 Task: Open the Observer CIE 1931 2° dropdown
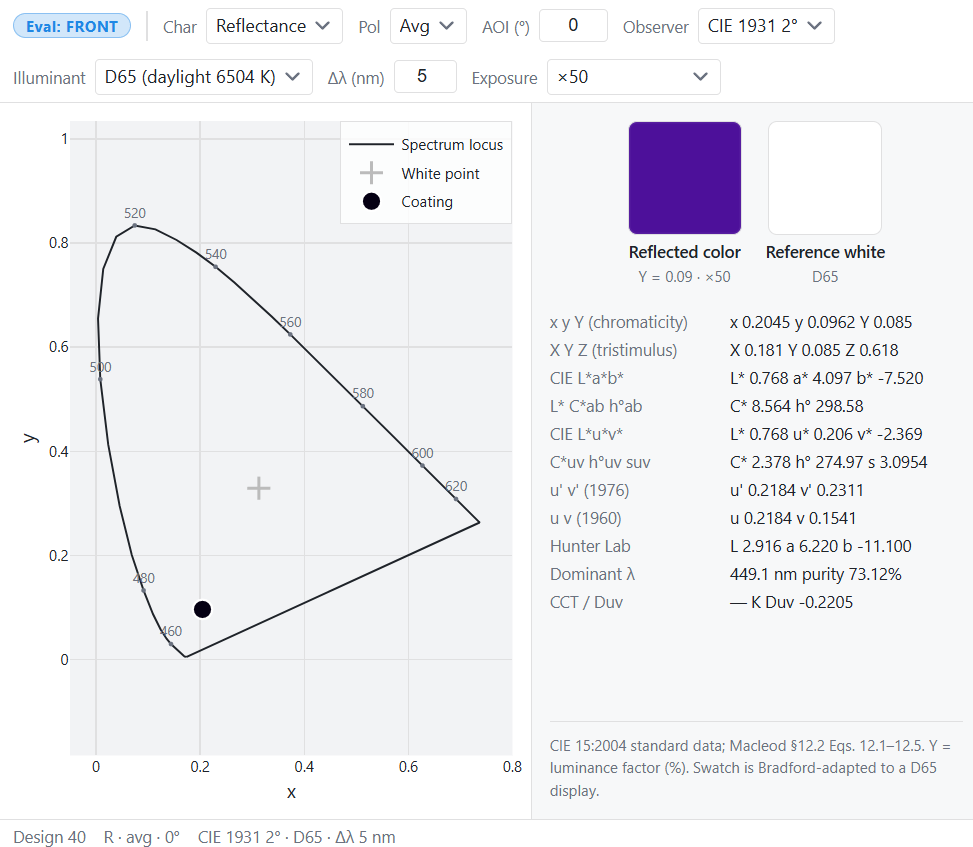pos(766,26)
